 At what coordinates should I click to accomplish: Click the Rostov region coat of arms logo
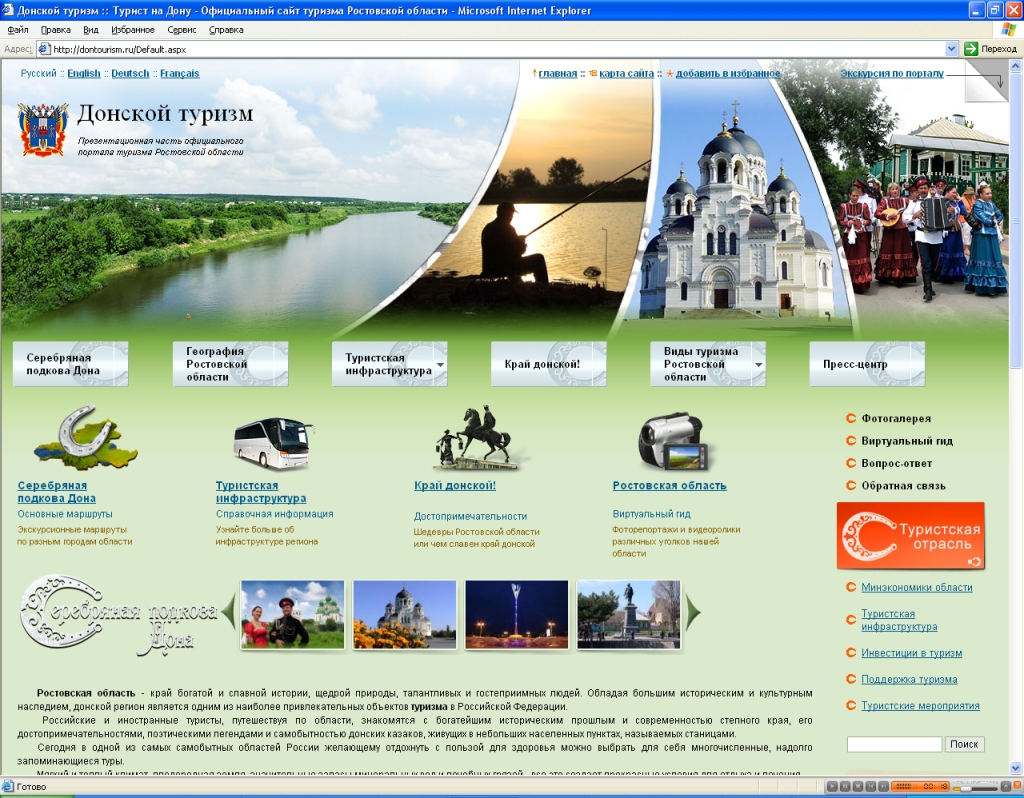coord(43,129)
